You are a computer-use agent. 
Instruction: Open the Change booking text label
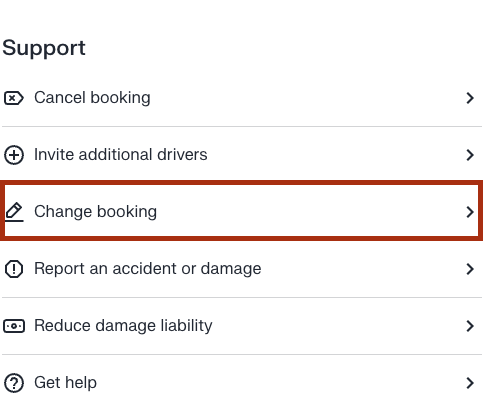point(96,212)
